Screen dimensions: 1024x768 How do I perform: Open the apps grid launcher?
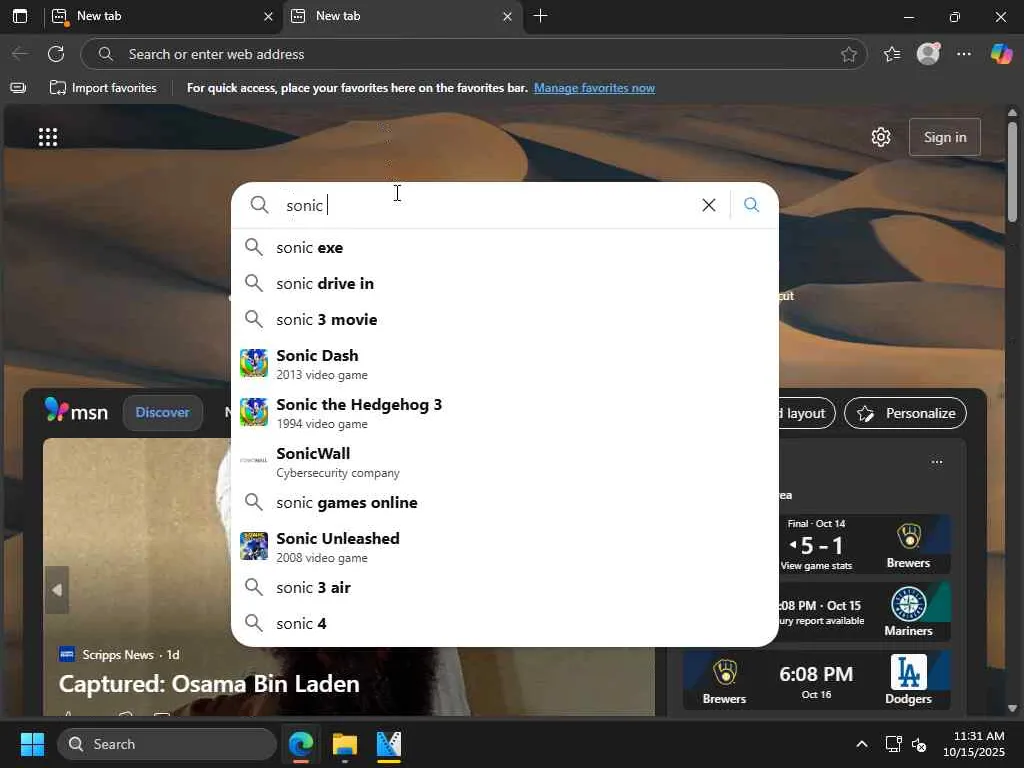[48, 137]
